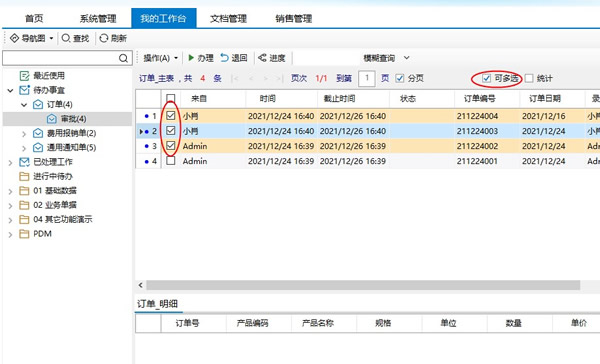Switch to the 首页 tab
The height and width of the screenshot is (364, 600).
pos(34,18)
